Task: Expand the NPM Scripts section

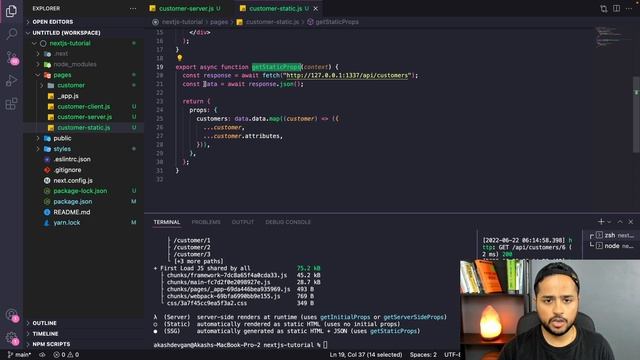Action: click(x=51, y=344)
